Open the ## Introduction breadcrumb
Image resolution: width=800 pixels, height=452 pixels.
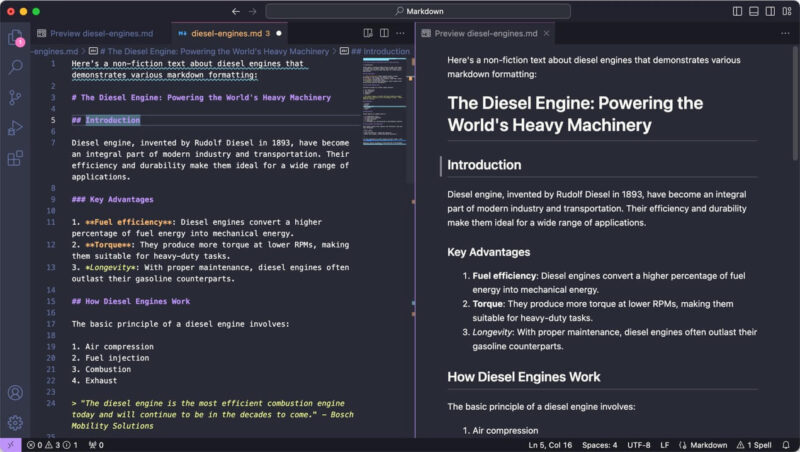375,51
